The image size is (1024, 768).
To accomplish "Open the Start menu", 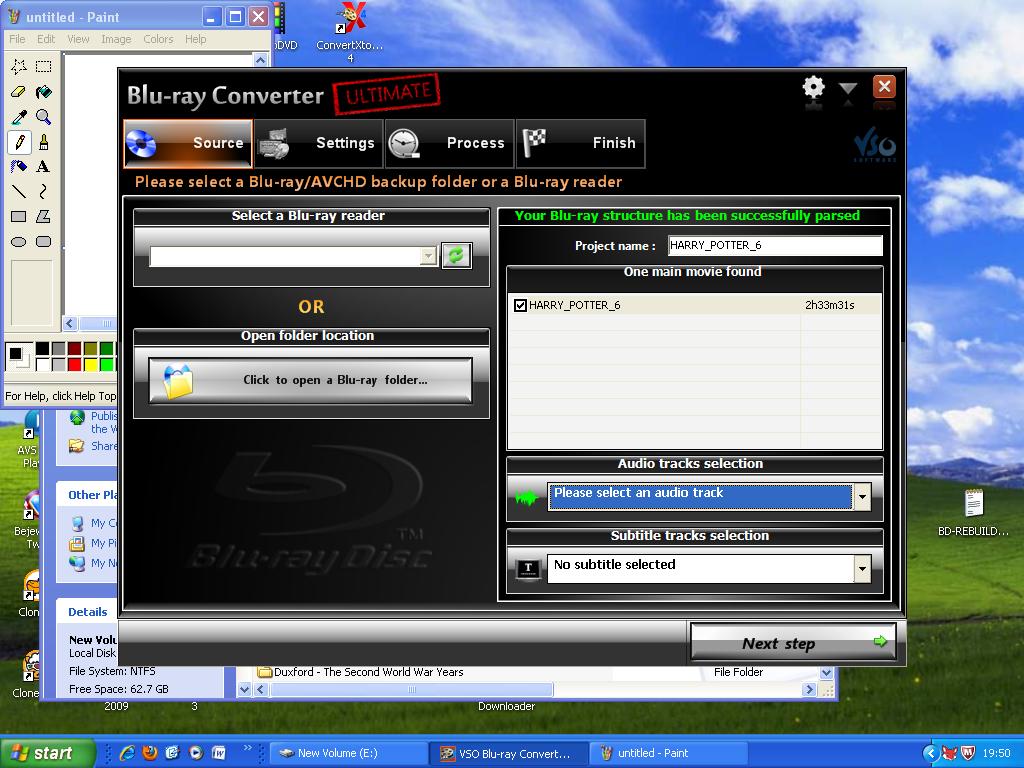I will pos(47,753).
